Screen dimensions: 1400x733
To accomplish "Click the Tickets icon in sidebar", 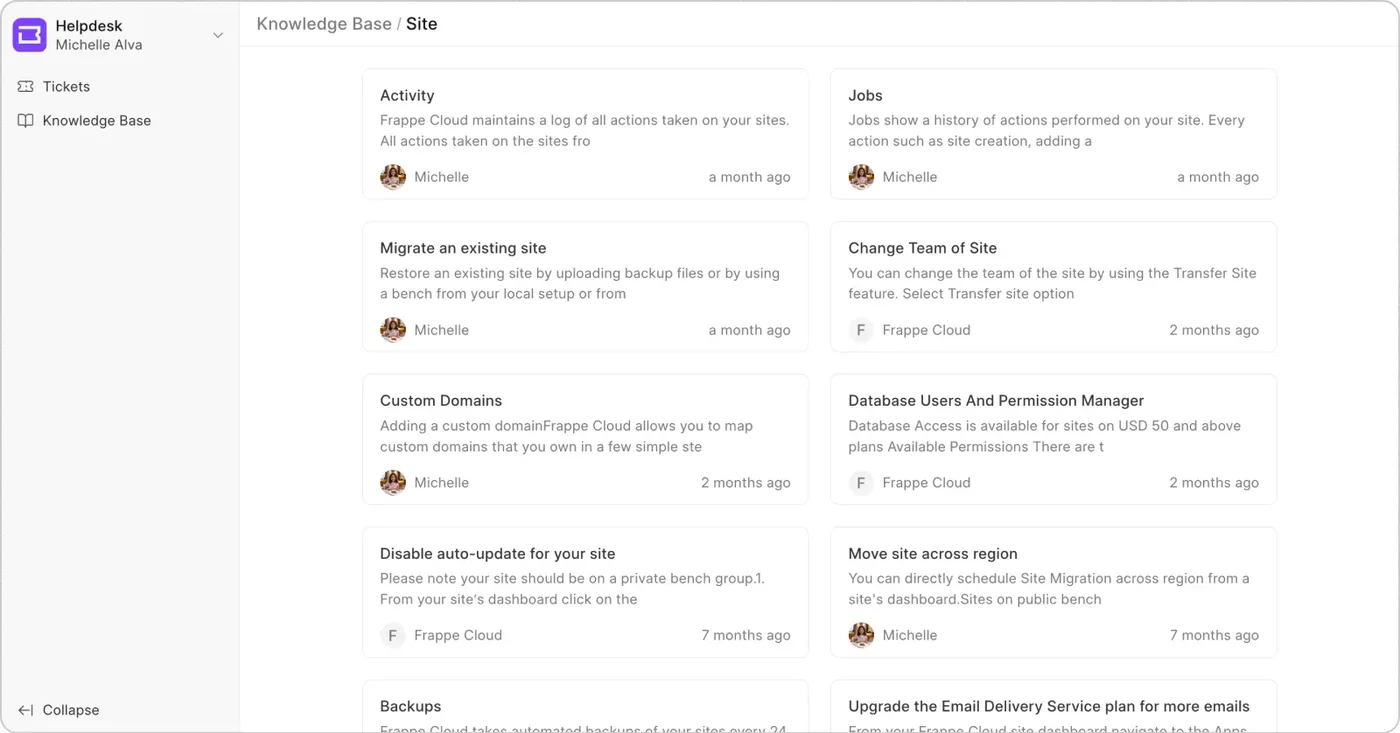I will pos(26,87).
